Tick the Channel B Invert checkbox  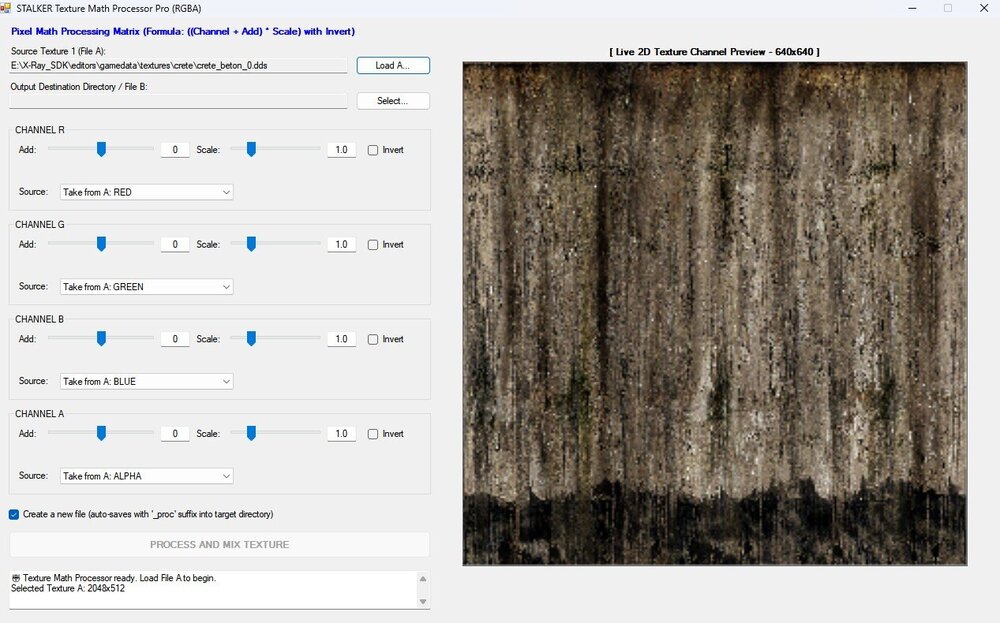pyautogui.click(x=373, y=340)
